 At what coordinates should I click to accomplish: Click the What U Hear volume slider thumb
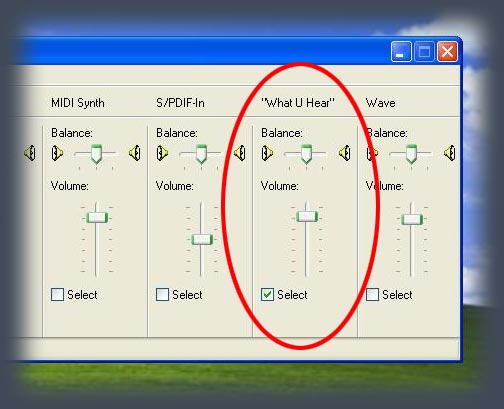click(307, 217)
